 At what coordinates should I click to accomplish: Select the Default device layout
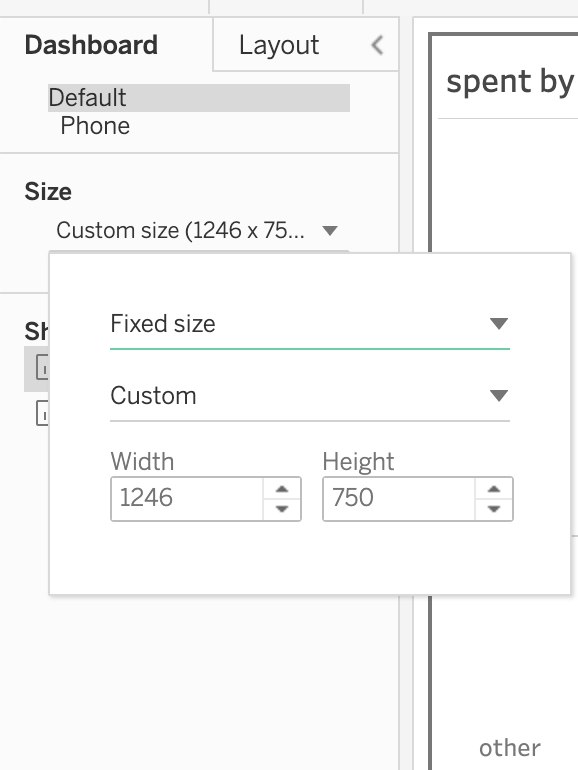point(199,98)
